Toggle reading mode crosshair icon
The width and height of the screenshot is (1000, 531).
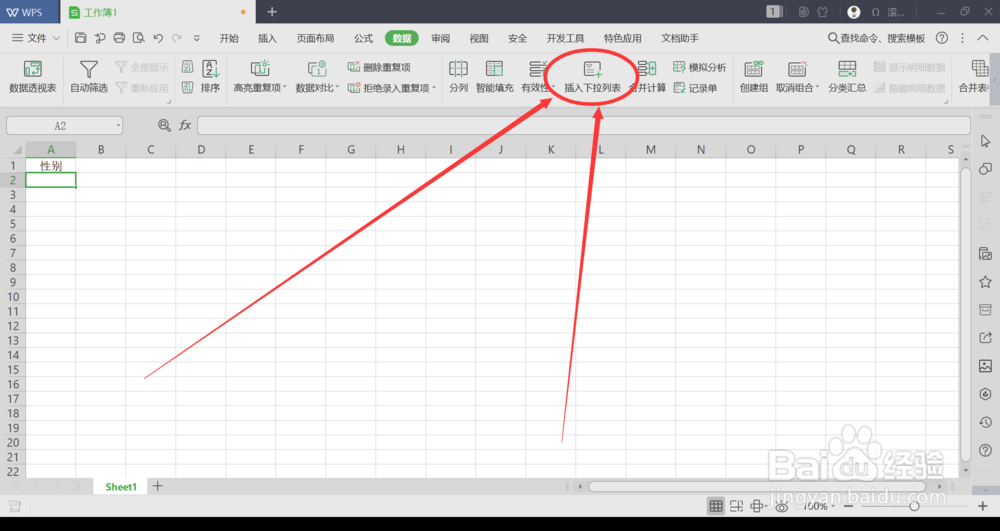757,506
